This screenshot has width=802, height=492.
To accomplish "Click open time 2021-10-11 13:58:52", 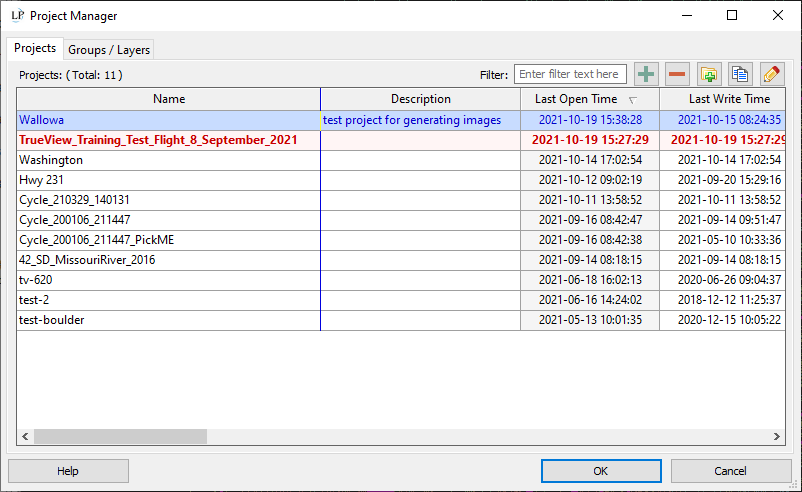I will [x=590, y=200].
